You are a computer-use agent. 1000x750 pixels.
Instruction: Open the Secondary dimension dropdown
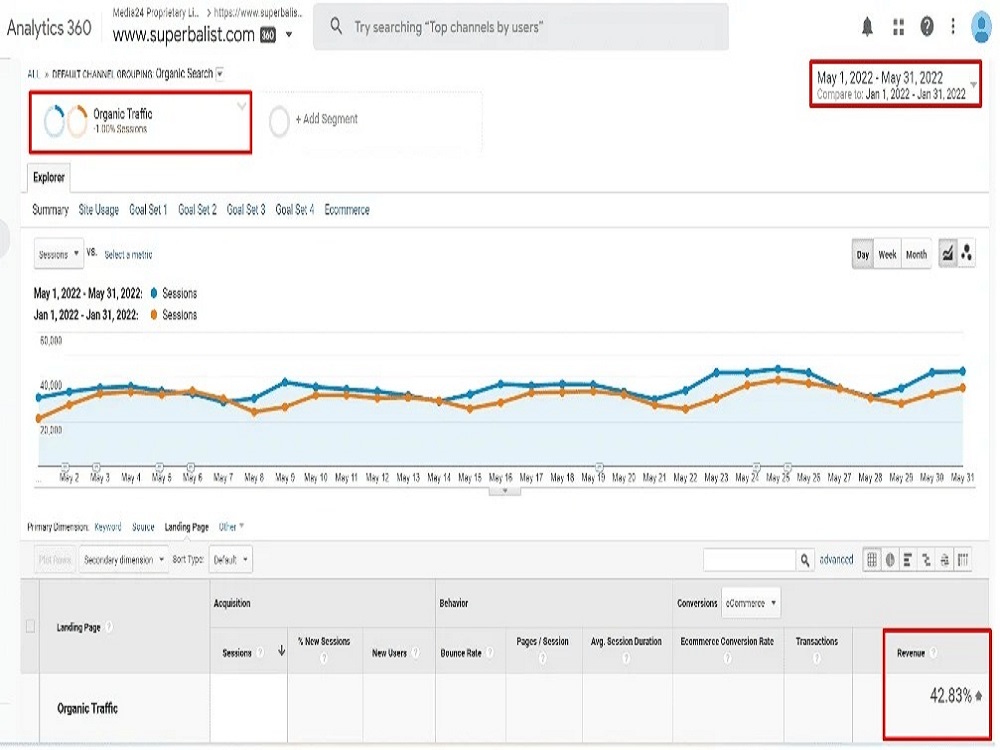pyautogui.click(x=124, y=560)
